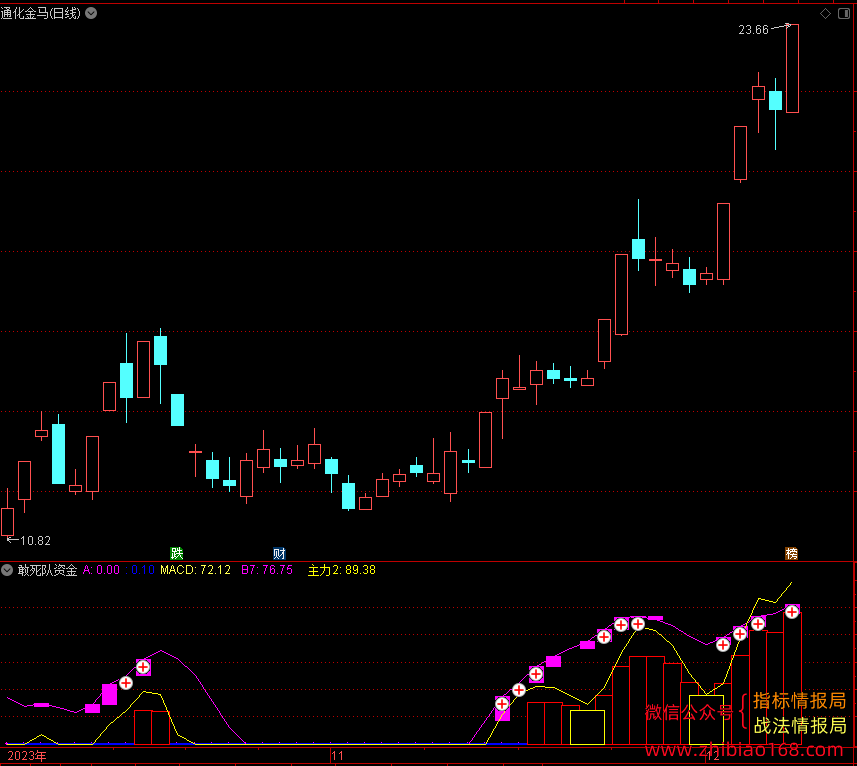Click the 10.82 low price label

click(36, 541)
